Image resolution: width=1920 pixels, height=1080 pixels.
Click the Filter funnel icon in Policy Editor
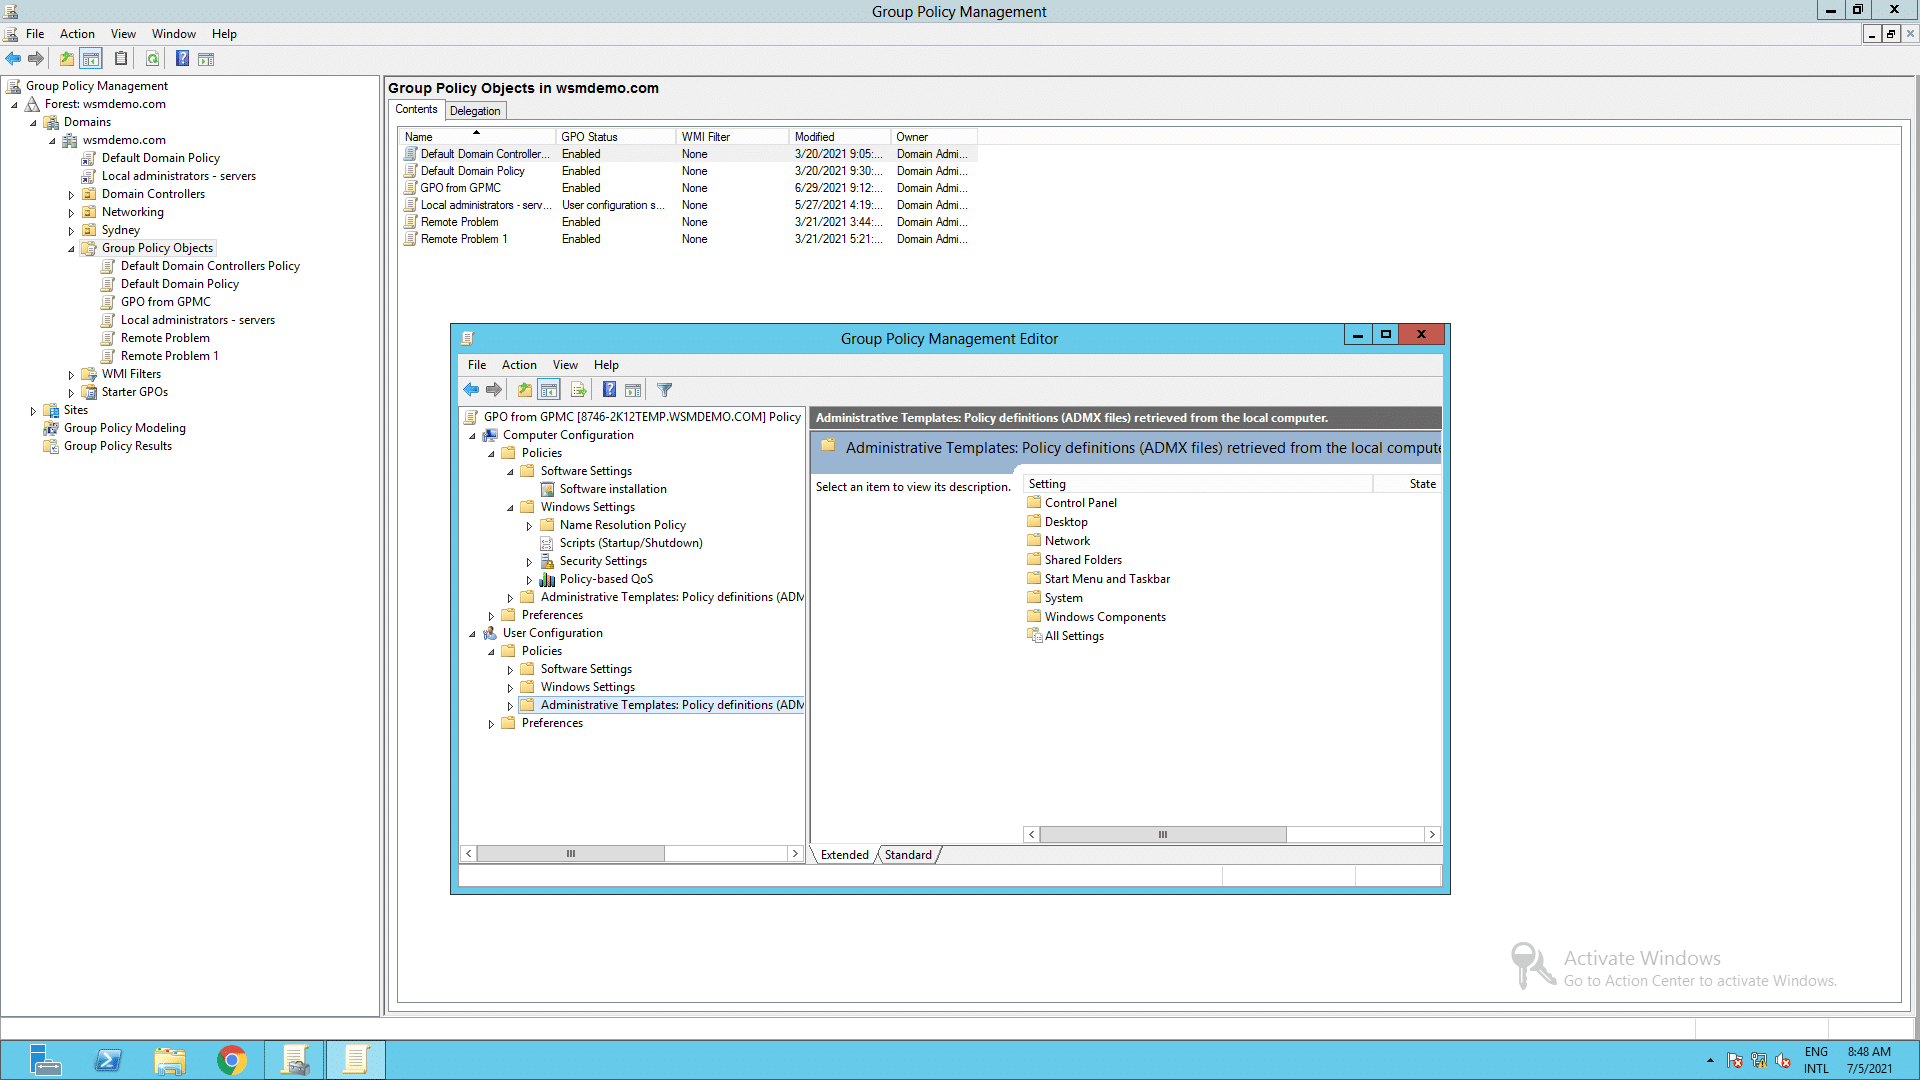click(x=665, y=390)
